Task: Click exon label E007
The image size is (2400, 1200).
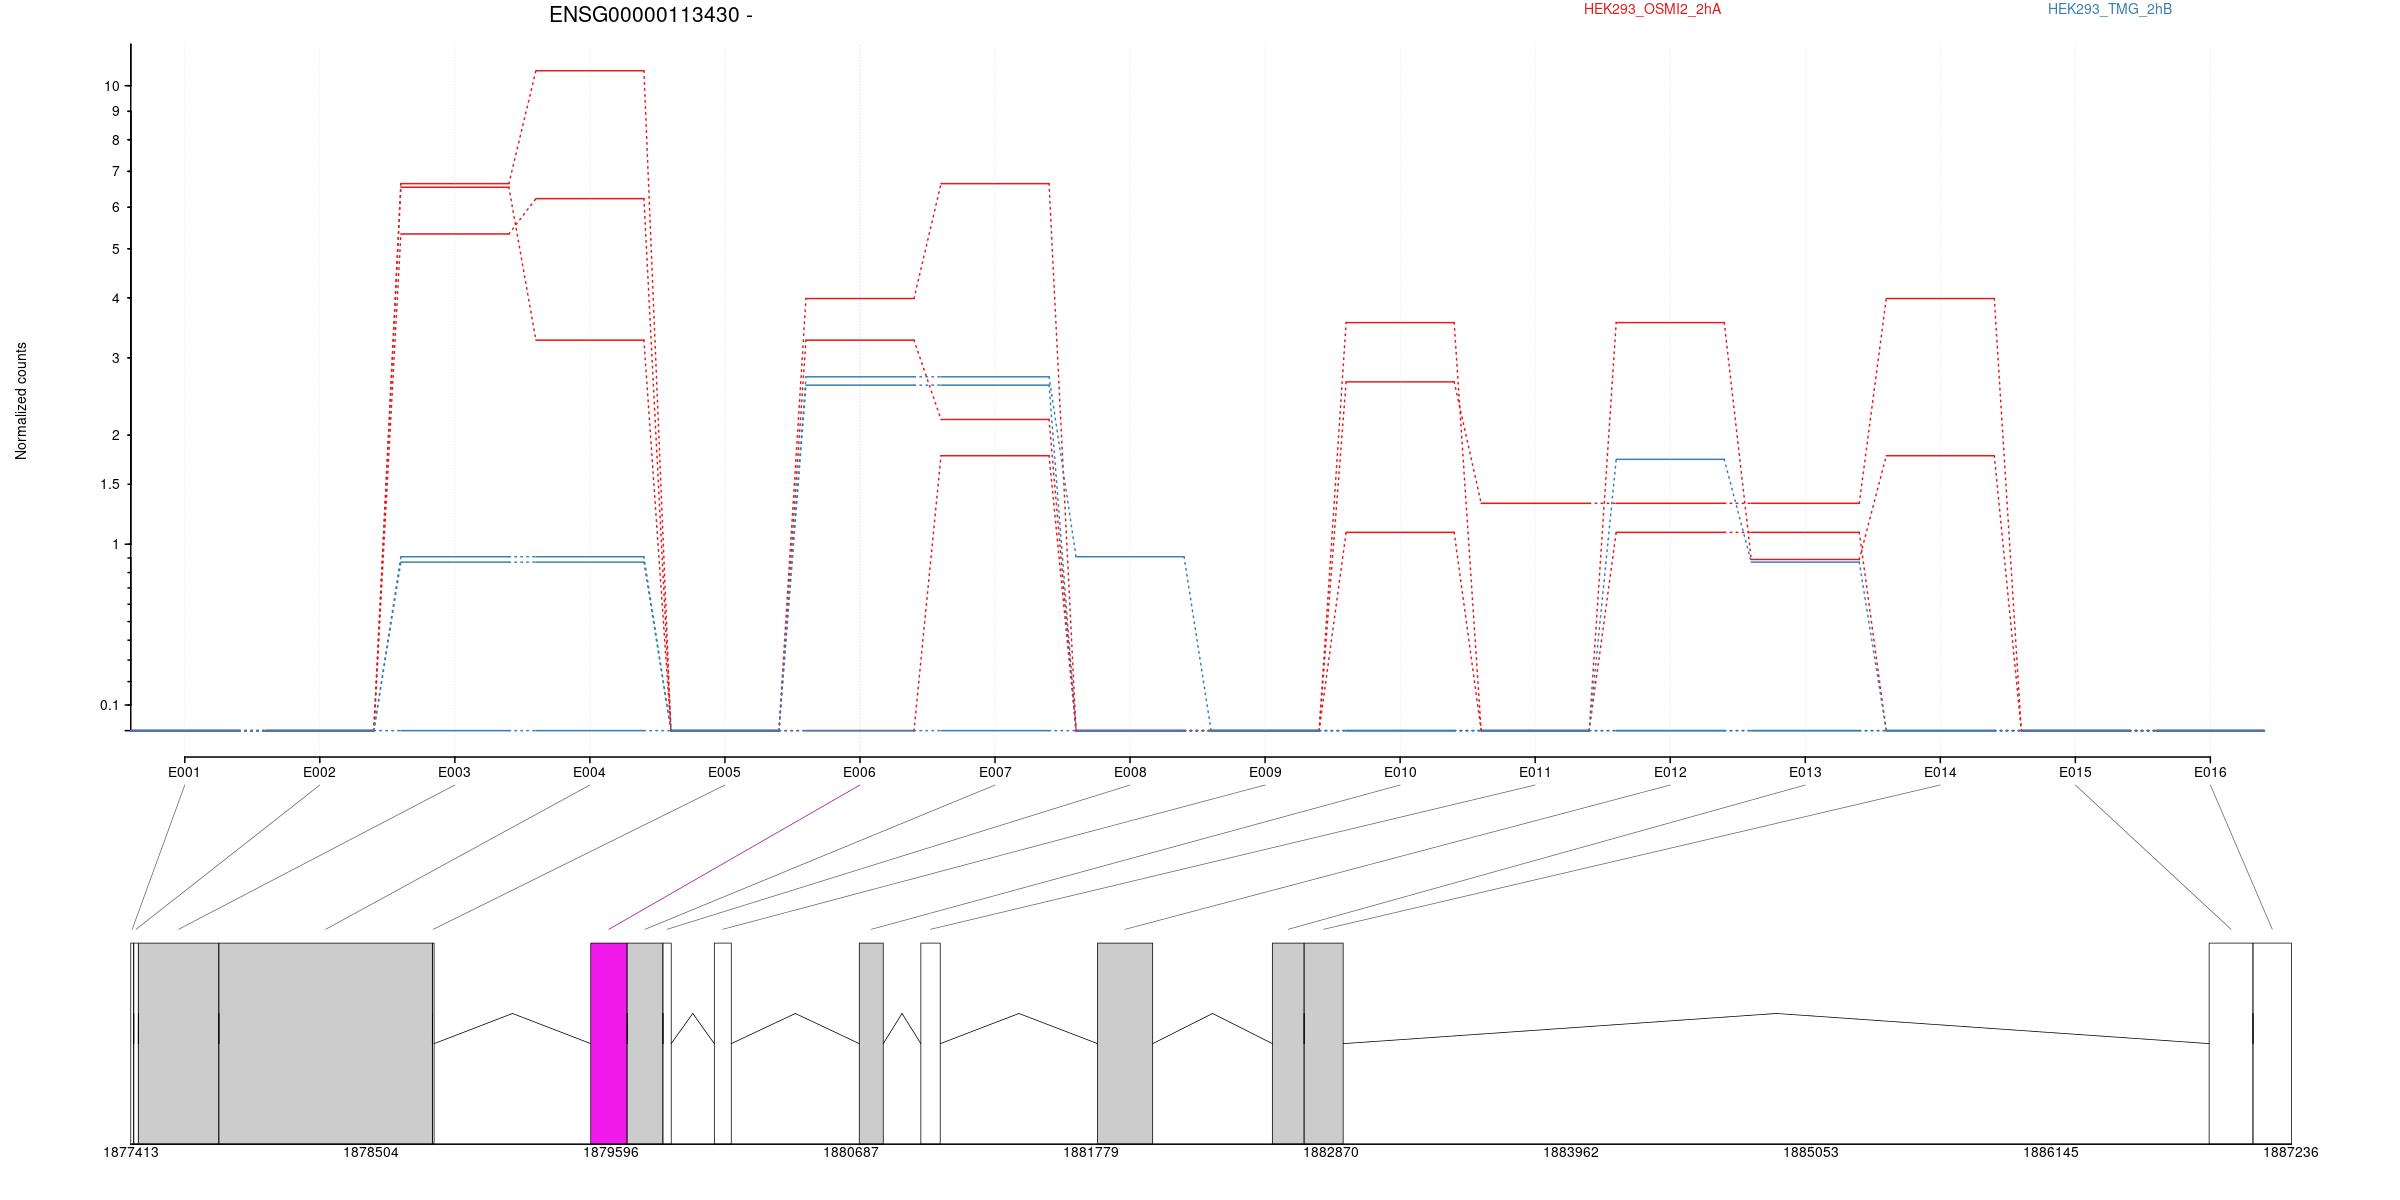Action: (x=994, y=772)
